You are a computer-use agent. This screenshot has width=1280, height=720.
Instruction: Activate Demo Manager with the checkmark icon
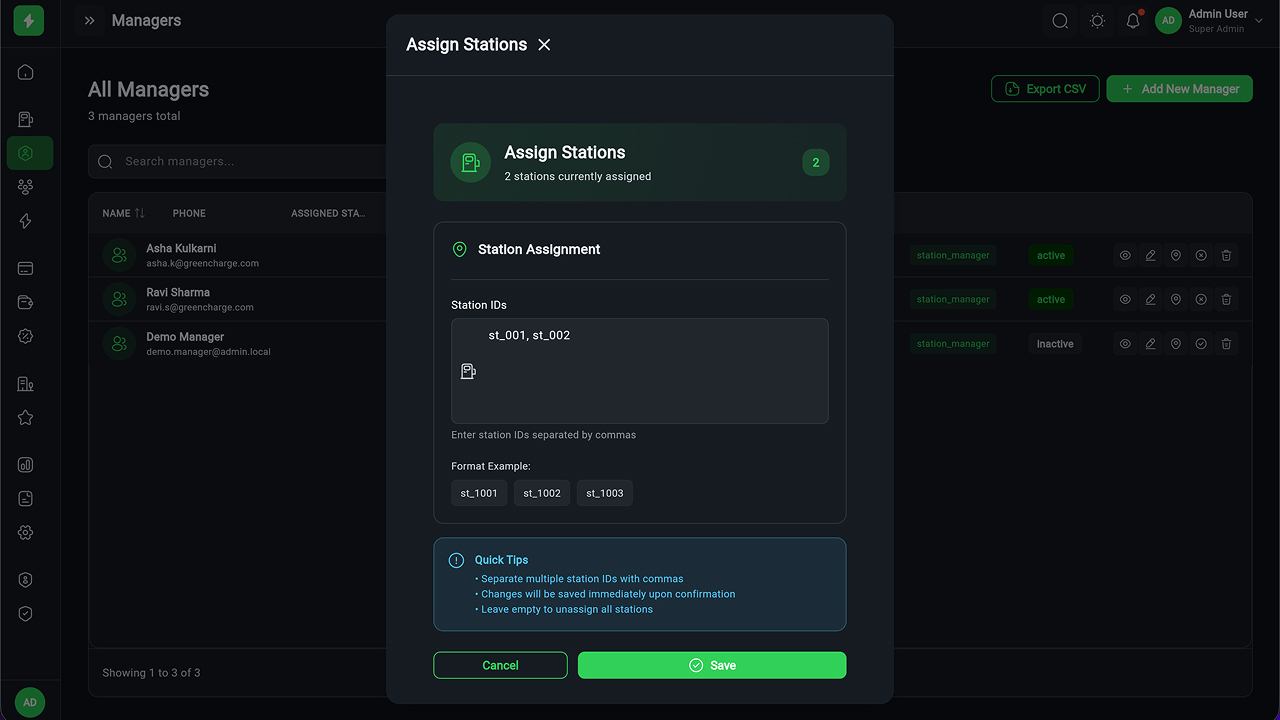click(x=1201, y=344)
